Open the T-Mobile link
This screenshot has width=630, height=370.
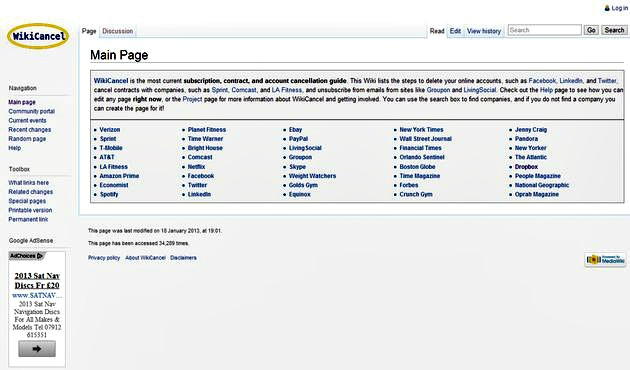(111, 148)
